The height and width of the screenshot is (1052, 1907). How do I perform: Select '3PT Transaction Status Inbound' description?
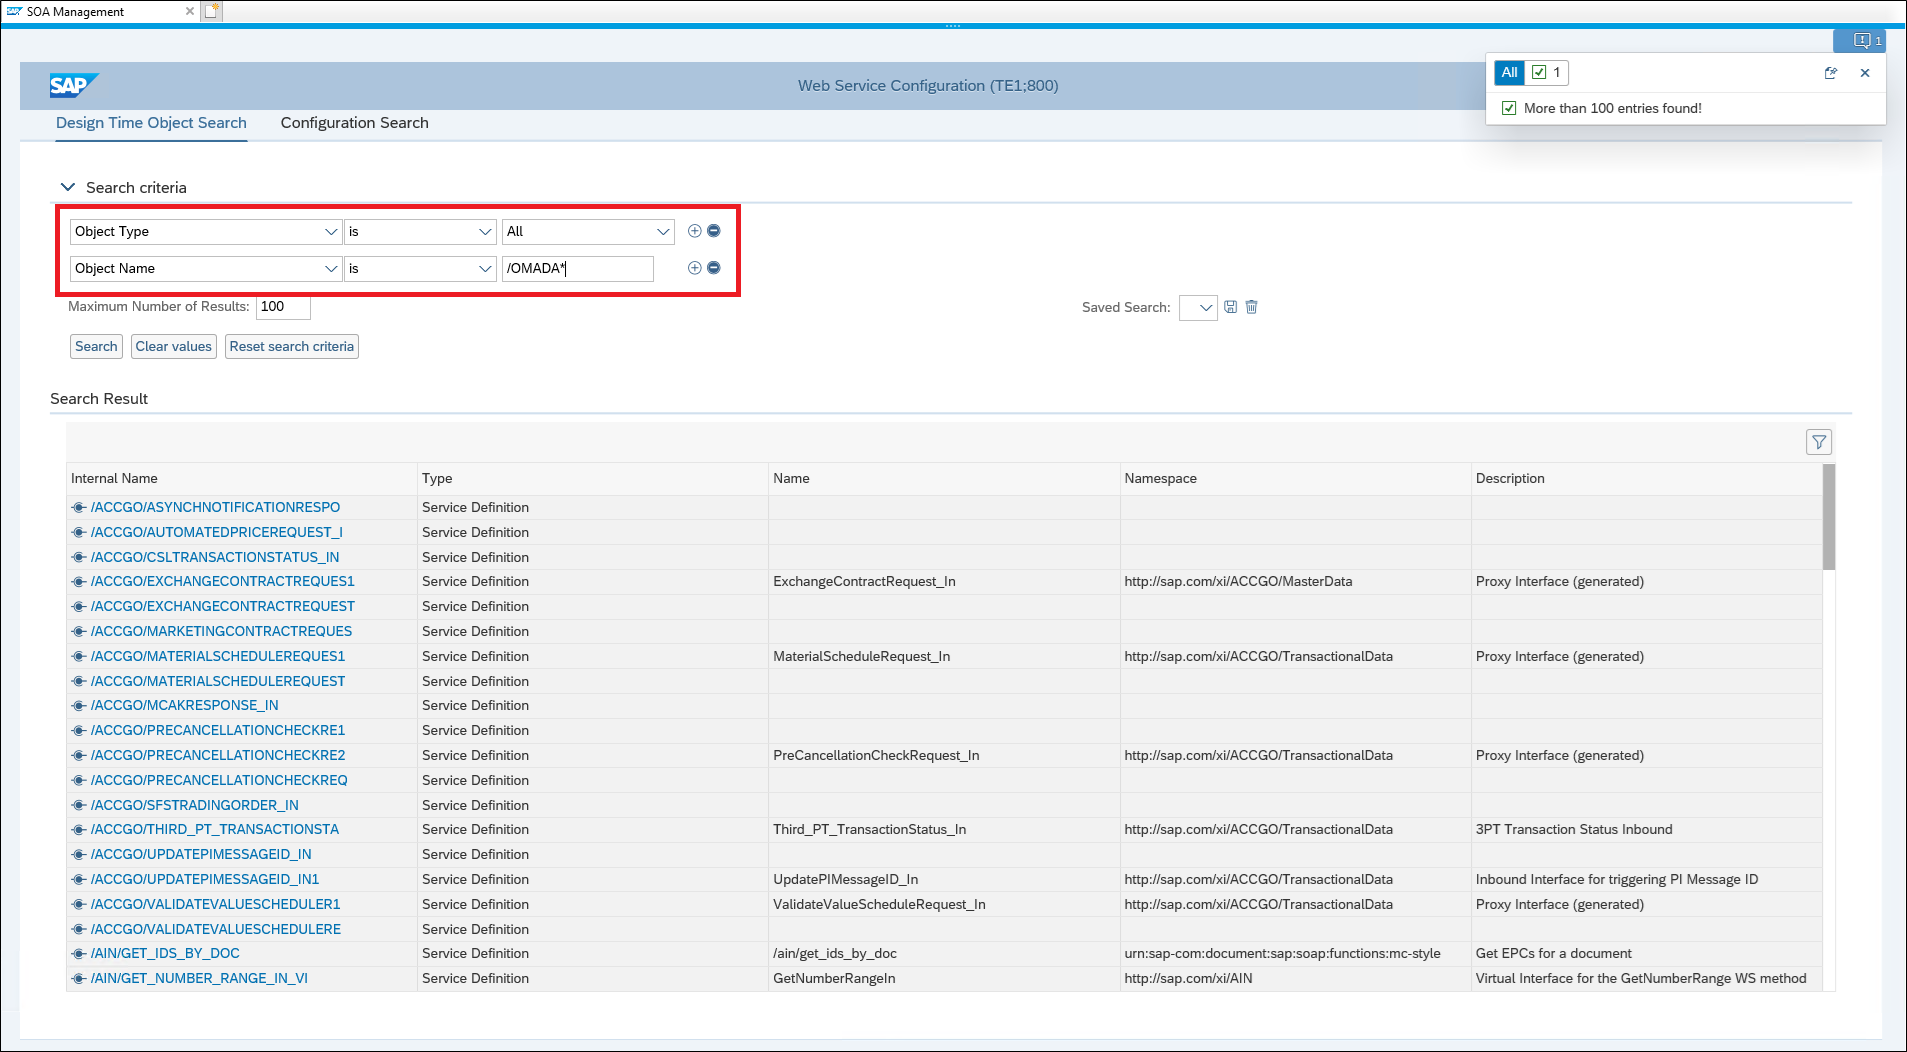tap(1574, 829)
